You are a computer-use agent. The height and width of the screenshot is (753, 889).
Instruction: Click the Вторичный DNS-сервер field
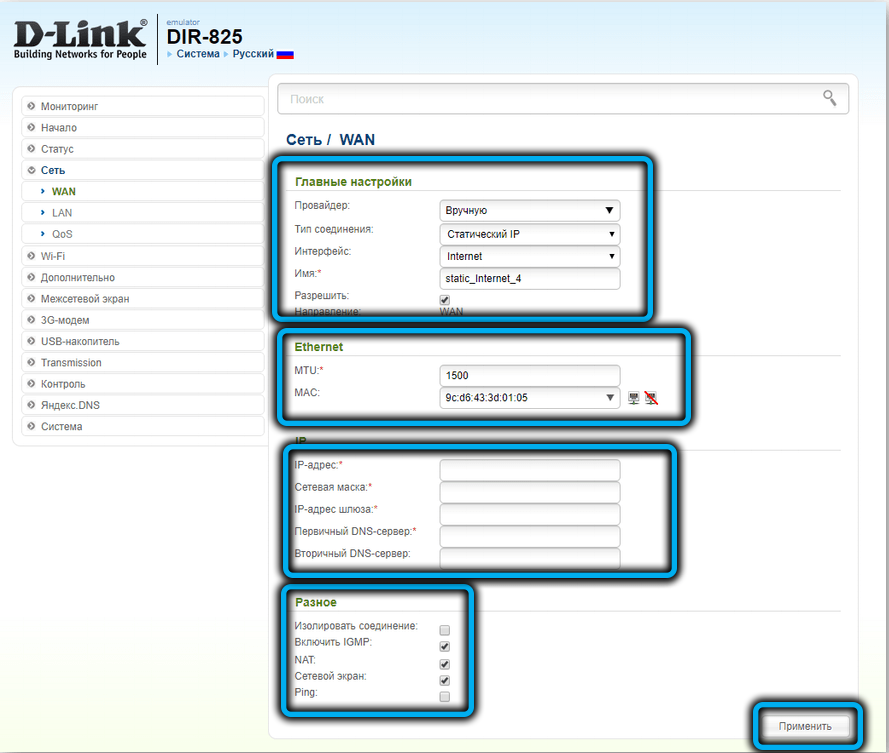coord(530,558)
